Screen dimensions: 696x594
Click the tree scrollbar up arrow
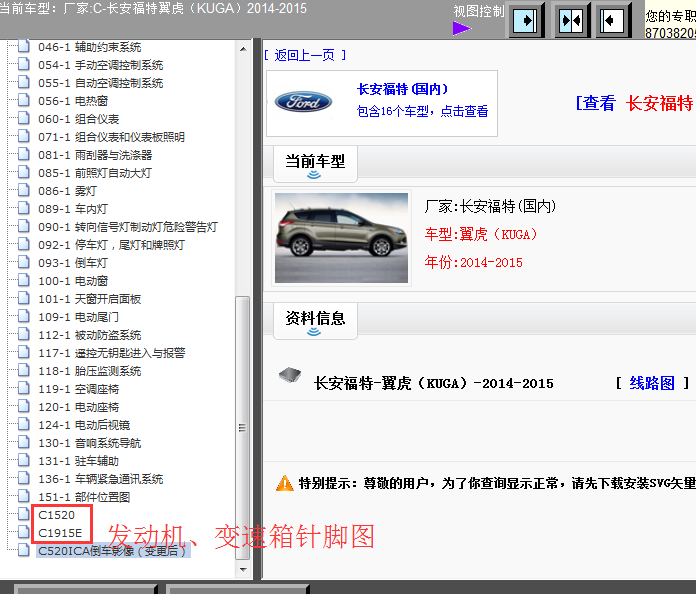tap(243, 49)
